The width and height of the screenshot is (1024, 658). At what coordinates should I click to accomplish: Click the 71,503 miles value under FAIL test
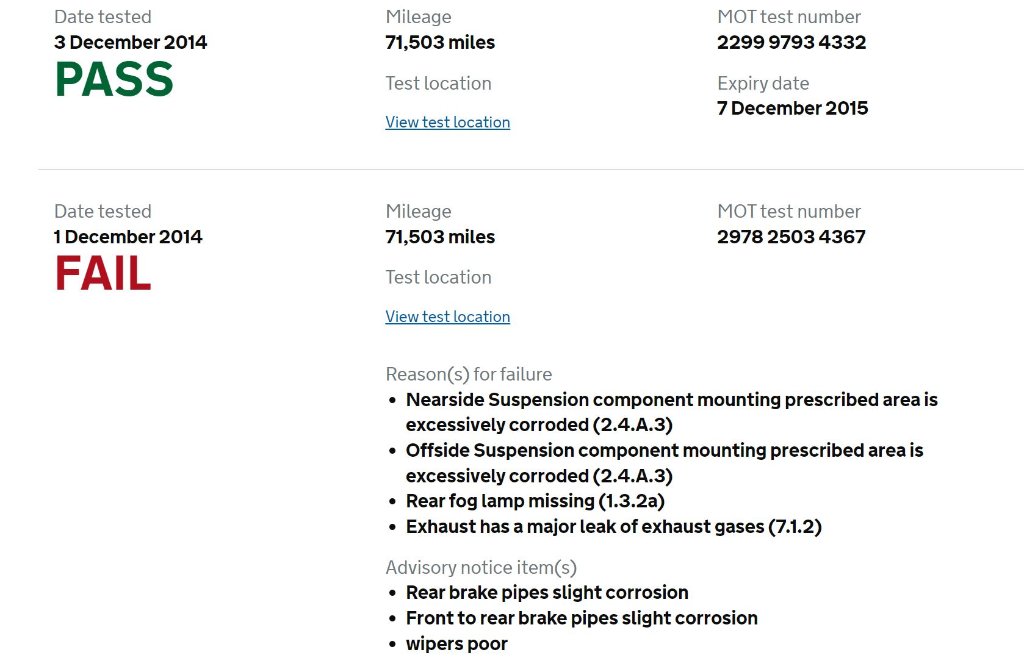pyautogui.click(x=440, y=237)
